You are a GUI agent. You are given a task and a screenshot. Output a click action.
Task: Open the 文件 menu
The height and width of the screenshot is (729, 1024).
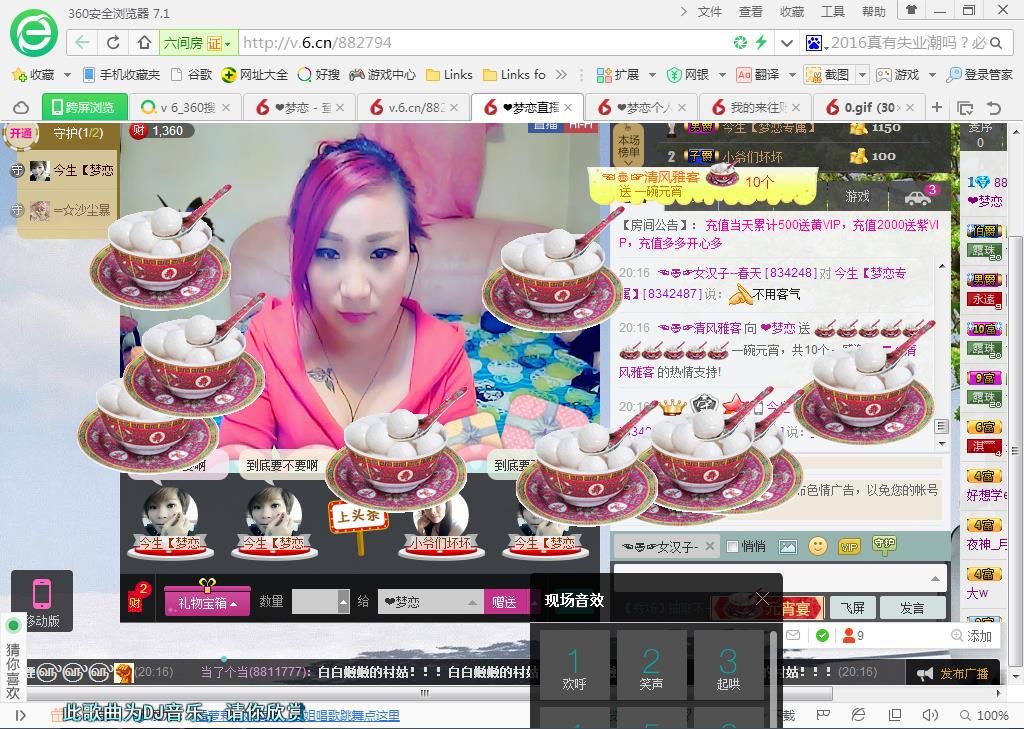click(709, 11)
